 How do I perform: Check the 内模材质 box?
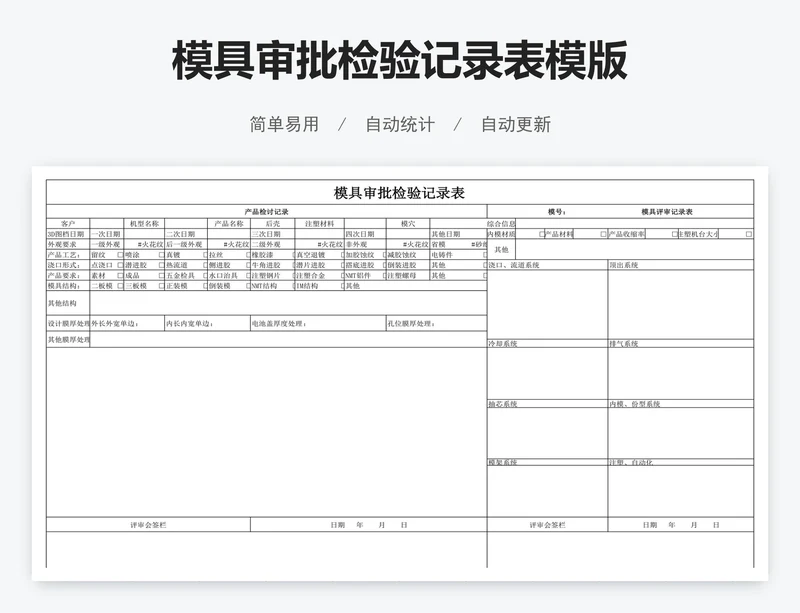point(542,234)
